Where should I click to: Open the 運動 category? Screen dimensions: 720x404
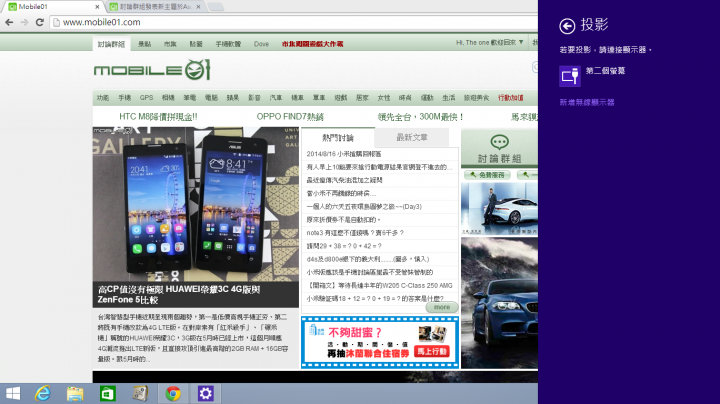point(427,98)
